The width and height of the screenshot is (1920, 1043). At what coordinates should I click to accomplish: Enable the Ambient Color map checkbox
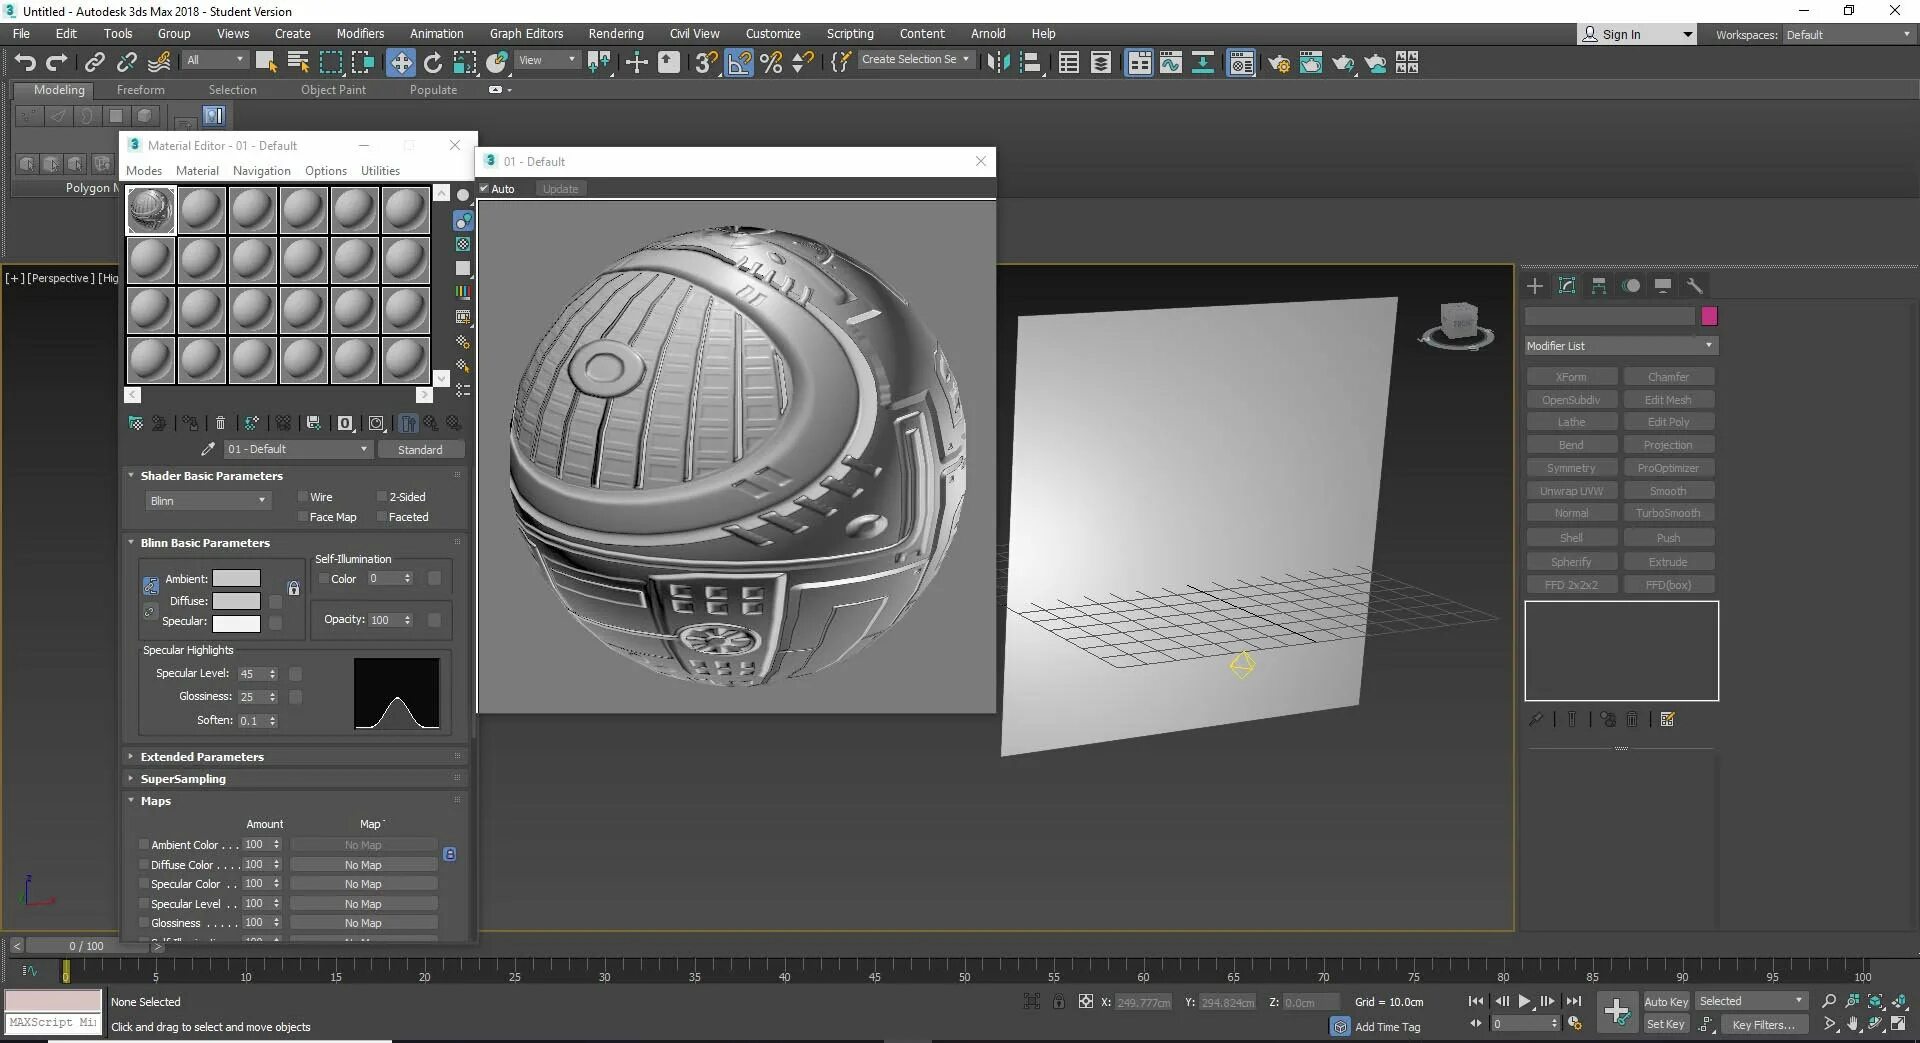click(143, 845)
